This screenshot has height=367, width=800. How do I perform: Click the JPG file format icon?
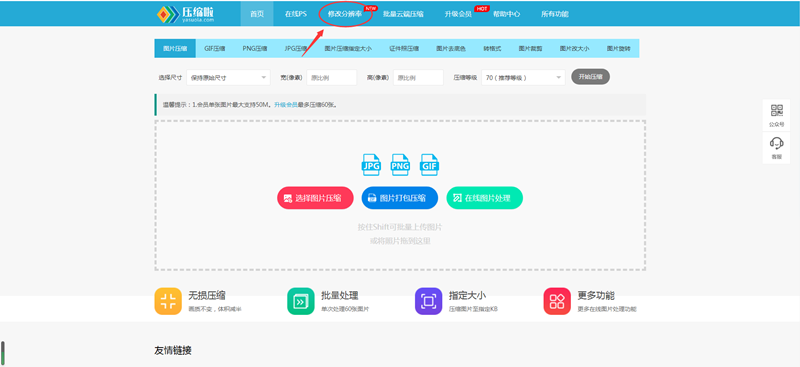(371, 165)
